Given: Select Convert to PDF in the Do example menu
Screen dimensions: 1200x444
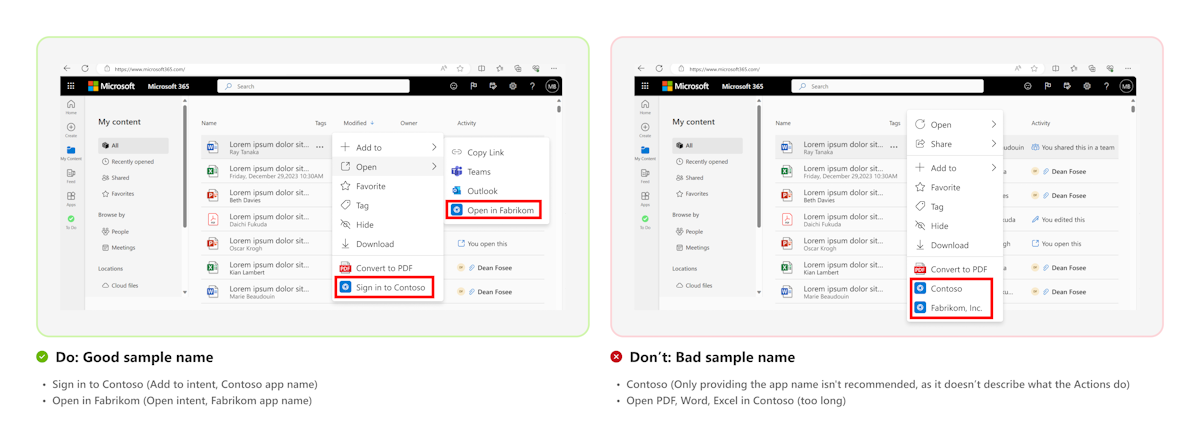Looking at the screenshot, I should click(x=377, y=268).
